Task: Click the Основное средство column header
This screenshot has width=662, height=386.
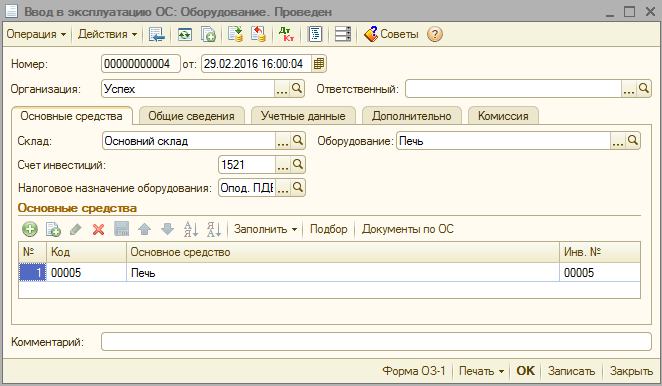Action: (343, 252)
